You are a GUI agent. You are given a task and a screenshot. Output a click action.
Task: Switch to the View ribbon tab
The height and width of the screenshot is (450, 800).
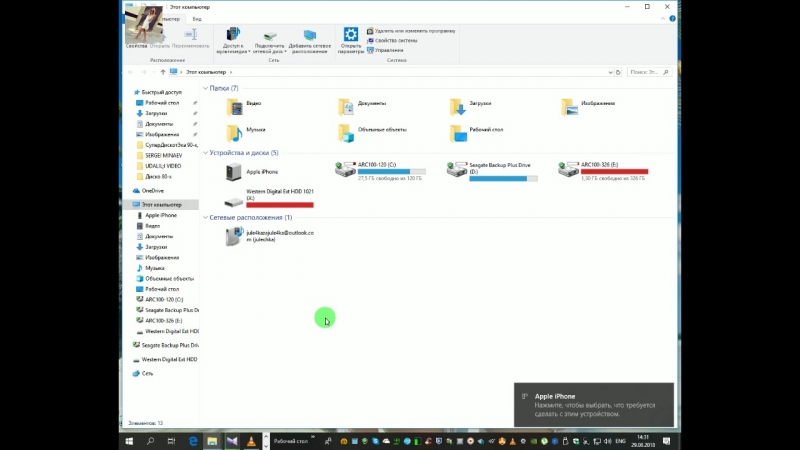click(x=197, y=19)
